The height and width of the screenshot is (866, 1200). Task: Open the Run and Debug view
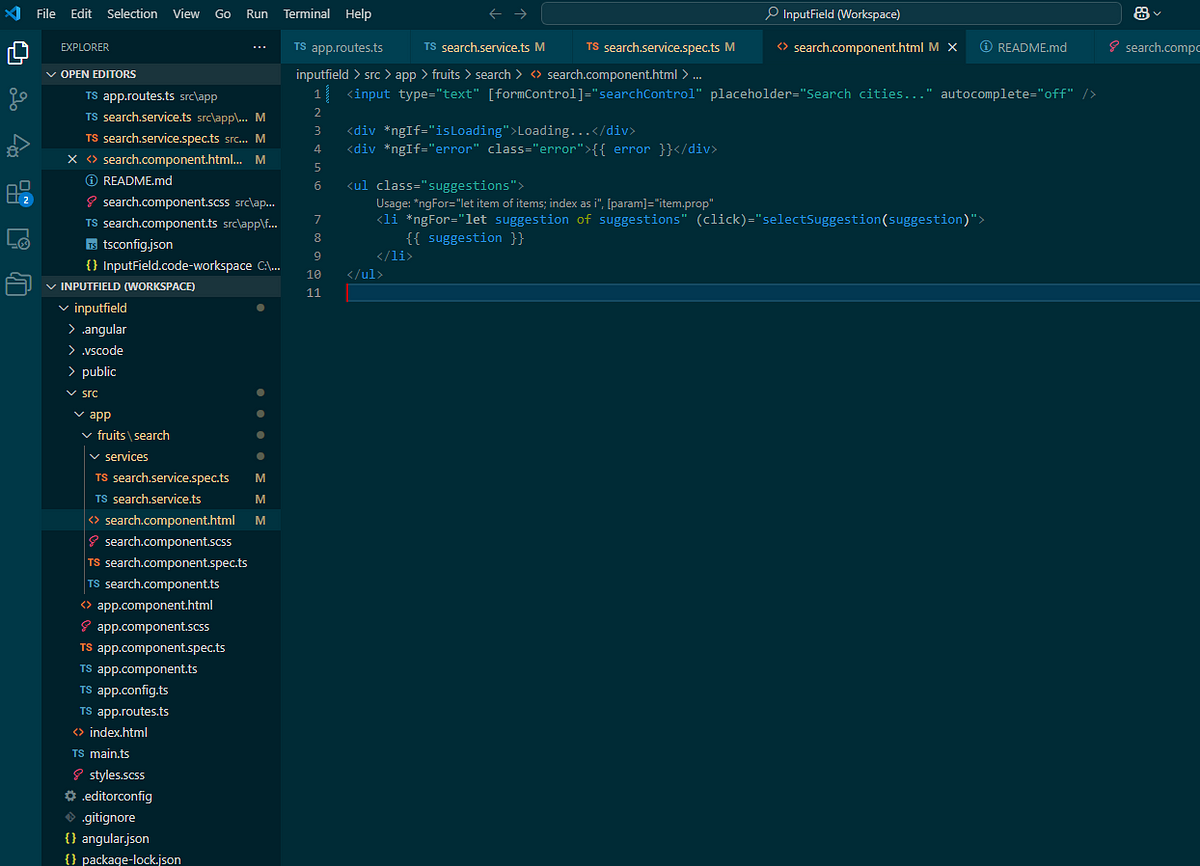[x=18, y=146]
